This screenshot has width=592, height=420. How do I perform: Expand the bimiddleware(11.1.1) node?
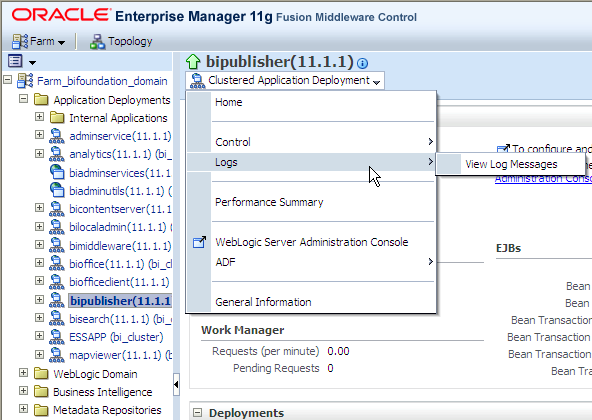(x=39, y=244)
